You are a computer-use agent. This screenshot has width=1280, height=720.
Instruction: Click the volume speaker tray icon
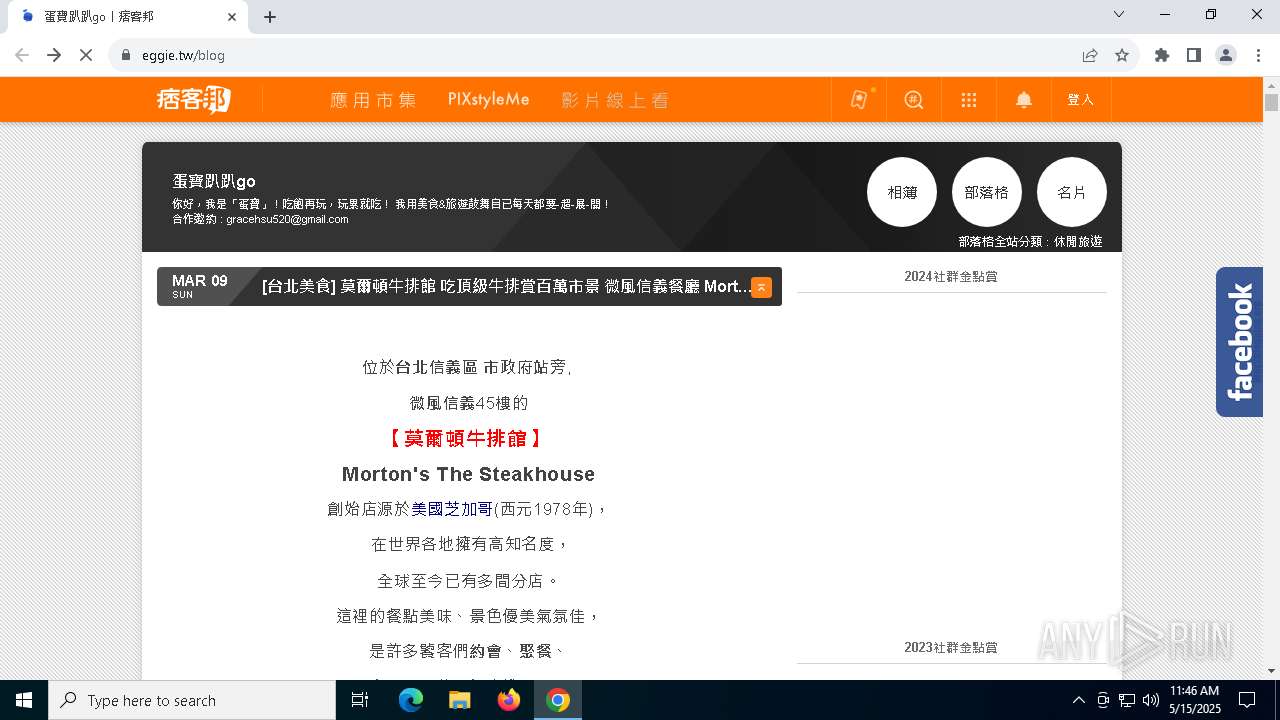[1151, 700]
